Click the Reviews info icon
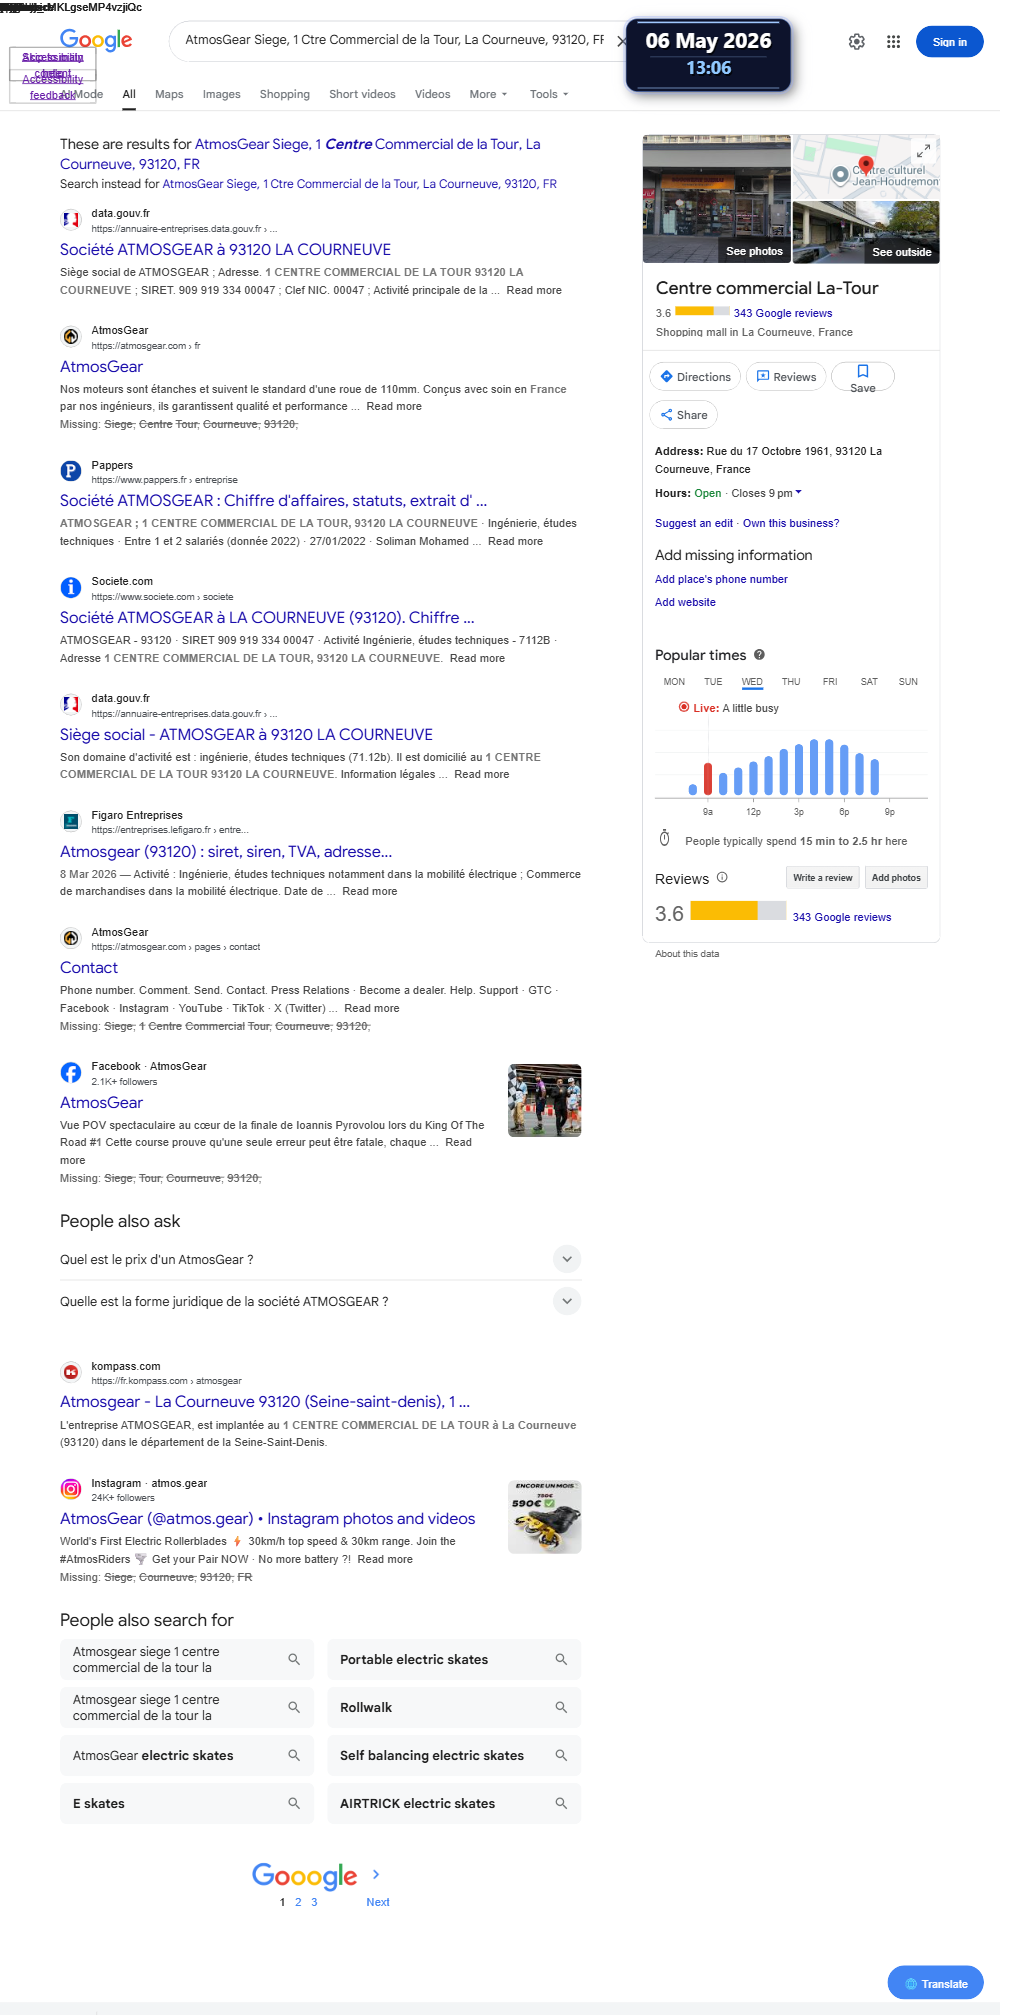The height and width of the screenshot is (2015, 1012). click(x=722, y=878)
